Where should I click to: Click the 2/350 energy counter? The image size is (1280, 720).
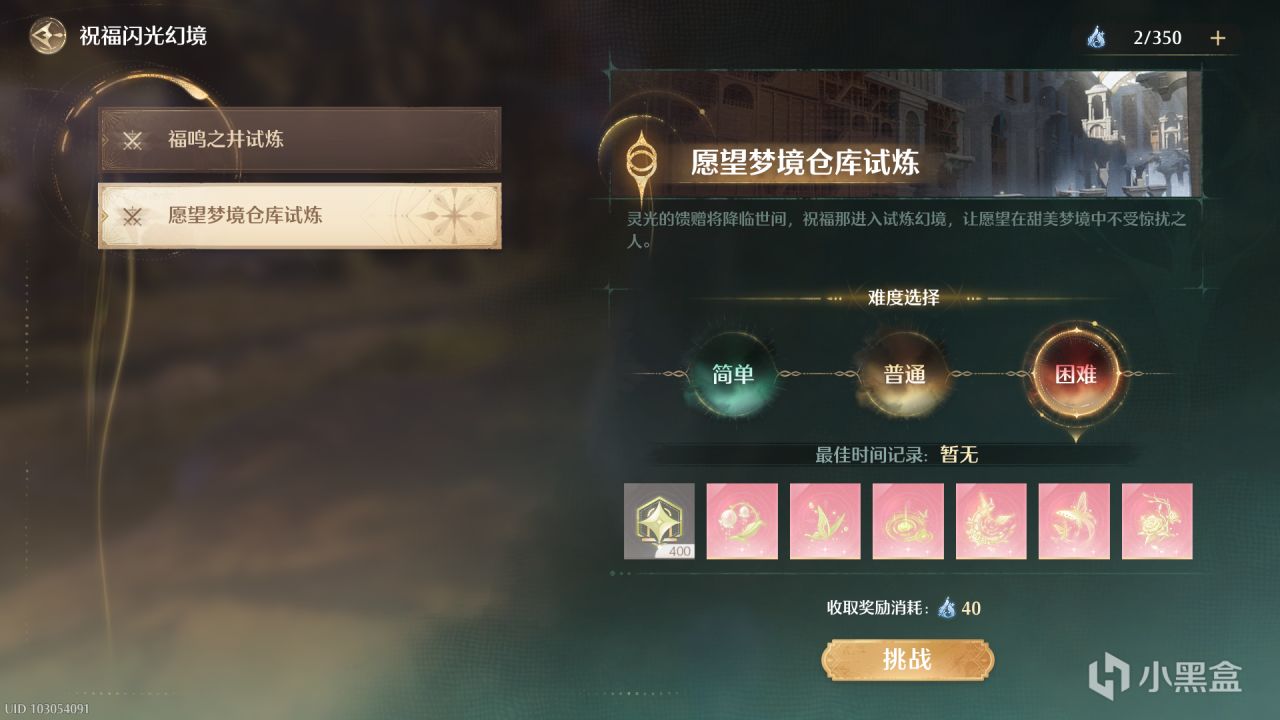pyautogui.click(x=1157, y=38)
